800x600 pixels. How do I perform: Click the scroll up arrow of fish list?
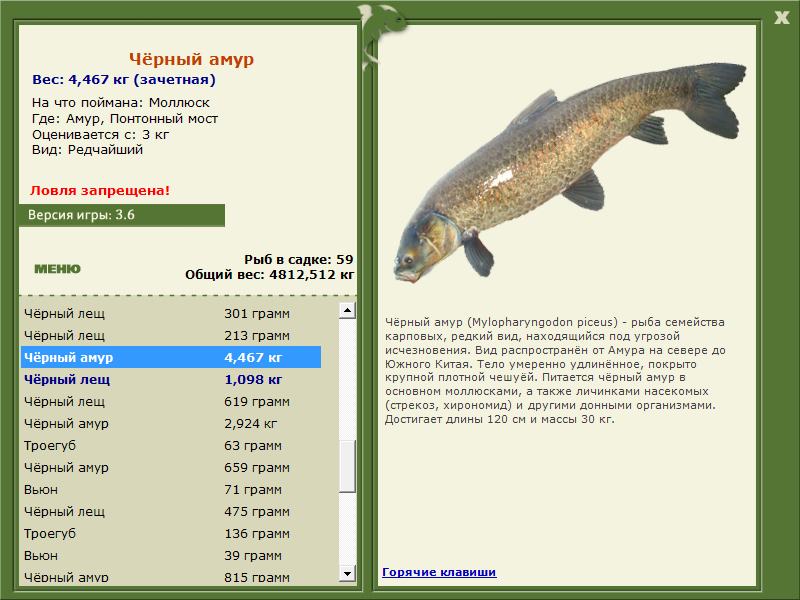coord(347,310)
